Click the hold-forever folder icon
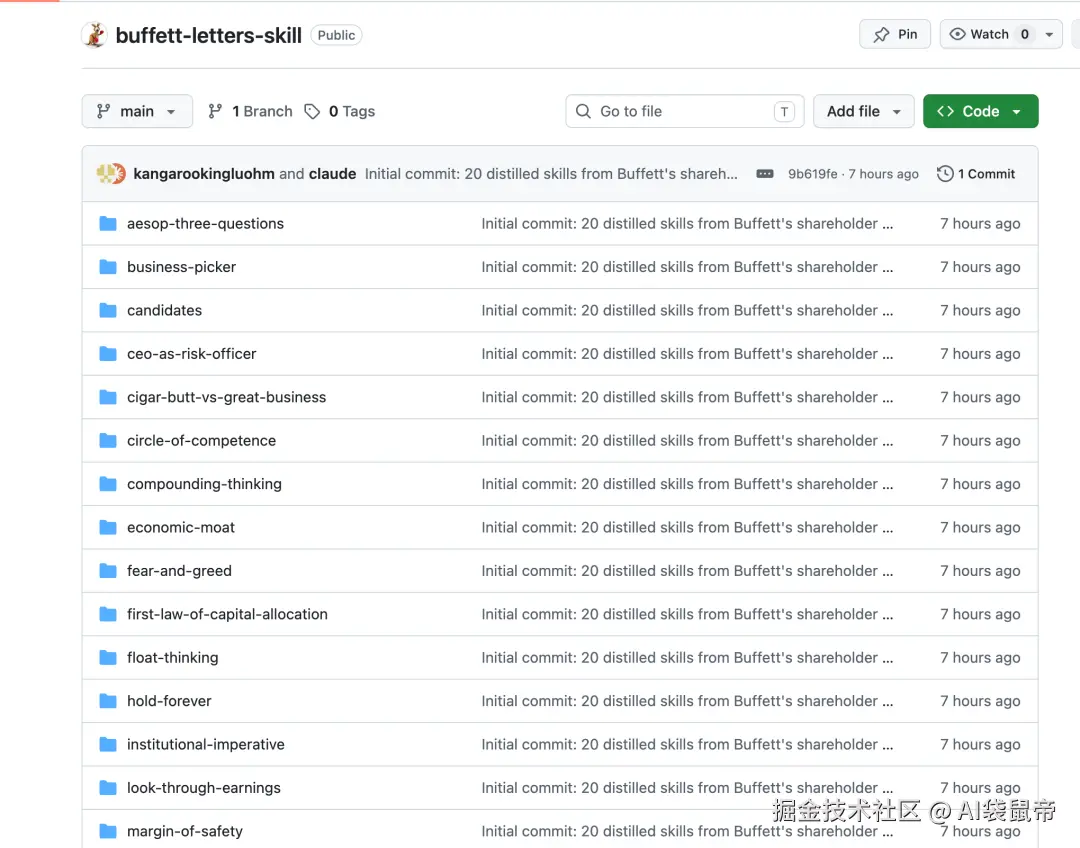This screenshot has height=848, width=1080. click(107, 701)
